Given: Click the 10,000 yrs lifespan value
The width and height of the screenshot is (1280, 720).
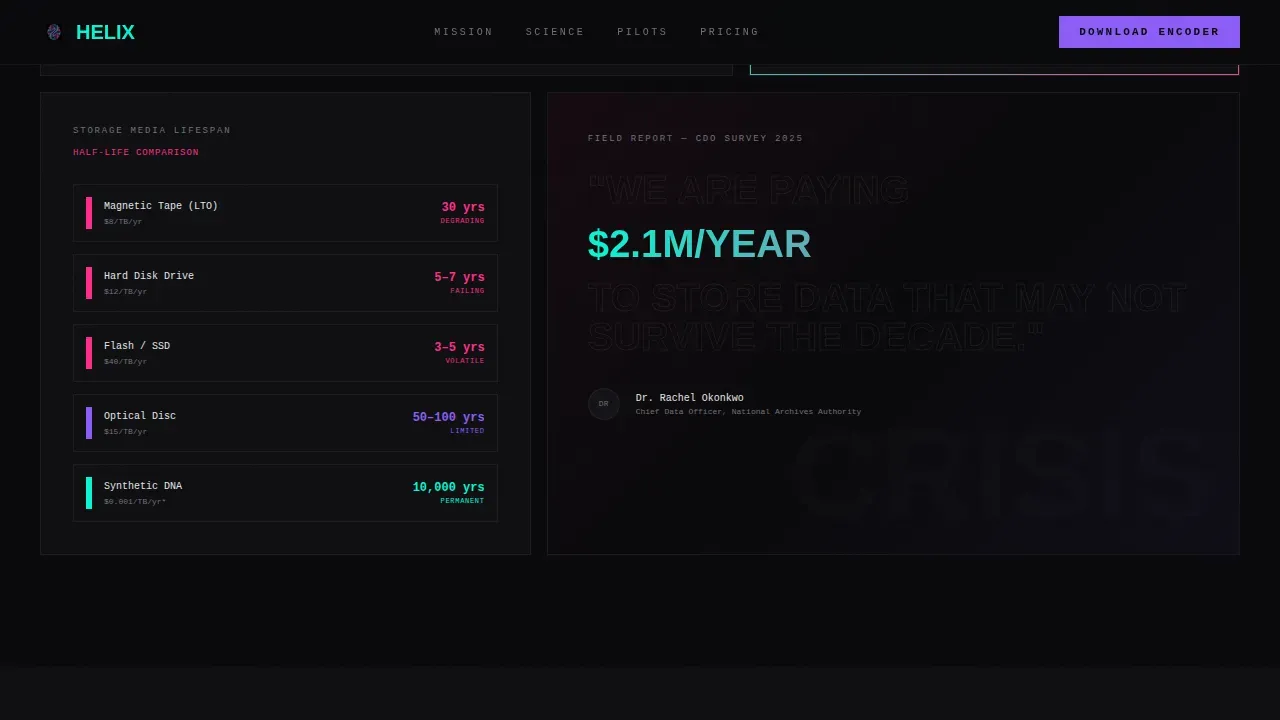Looking at the screenshot, I should 449,487.
